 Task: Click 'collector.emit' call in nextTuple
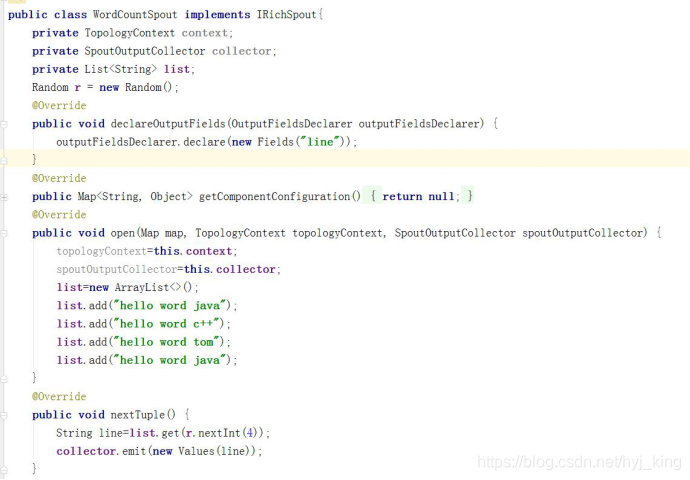pyautogui.click(x=101, y=451)
